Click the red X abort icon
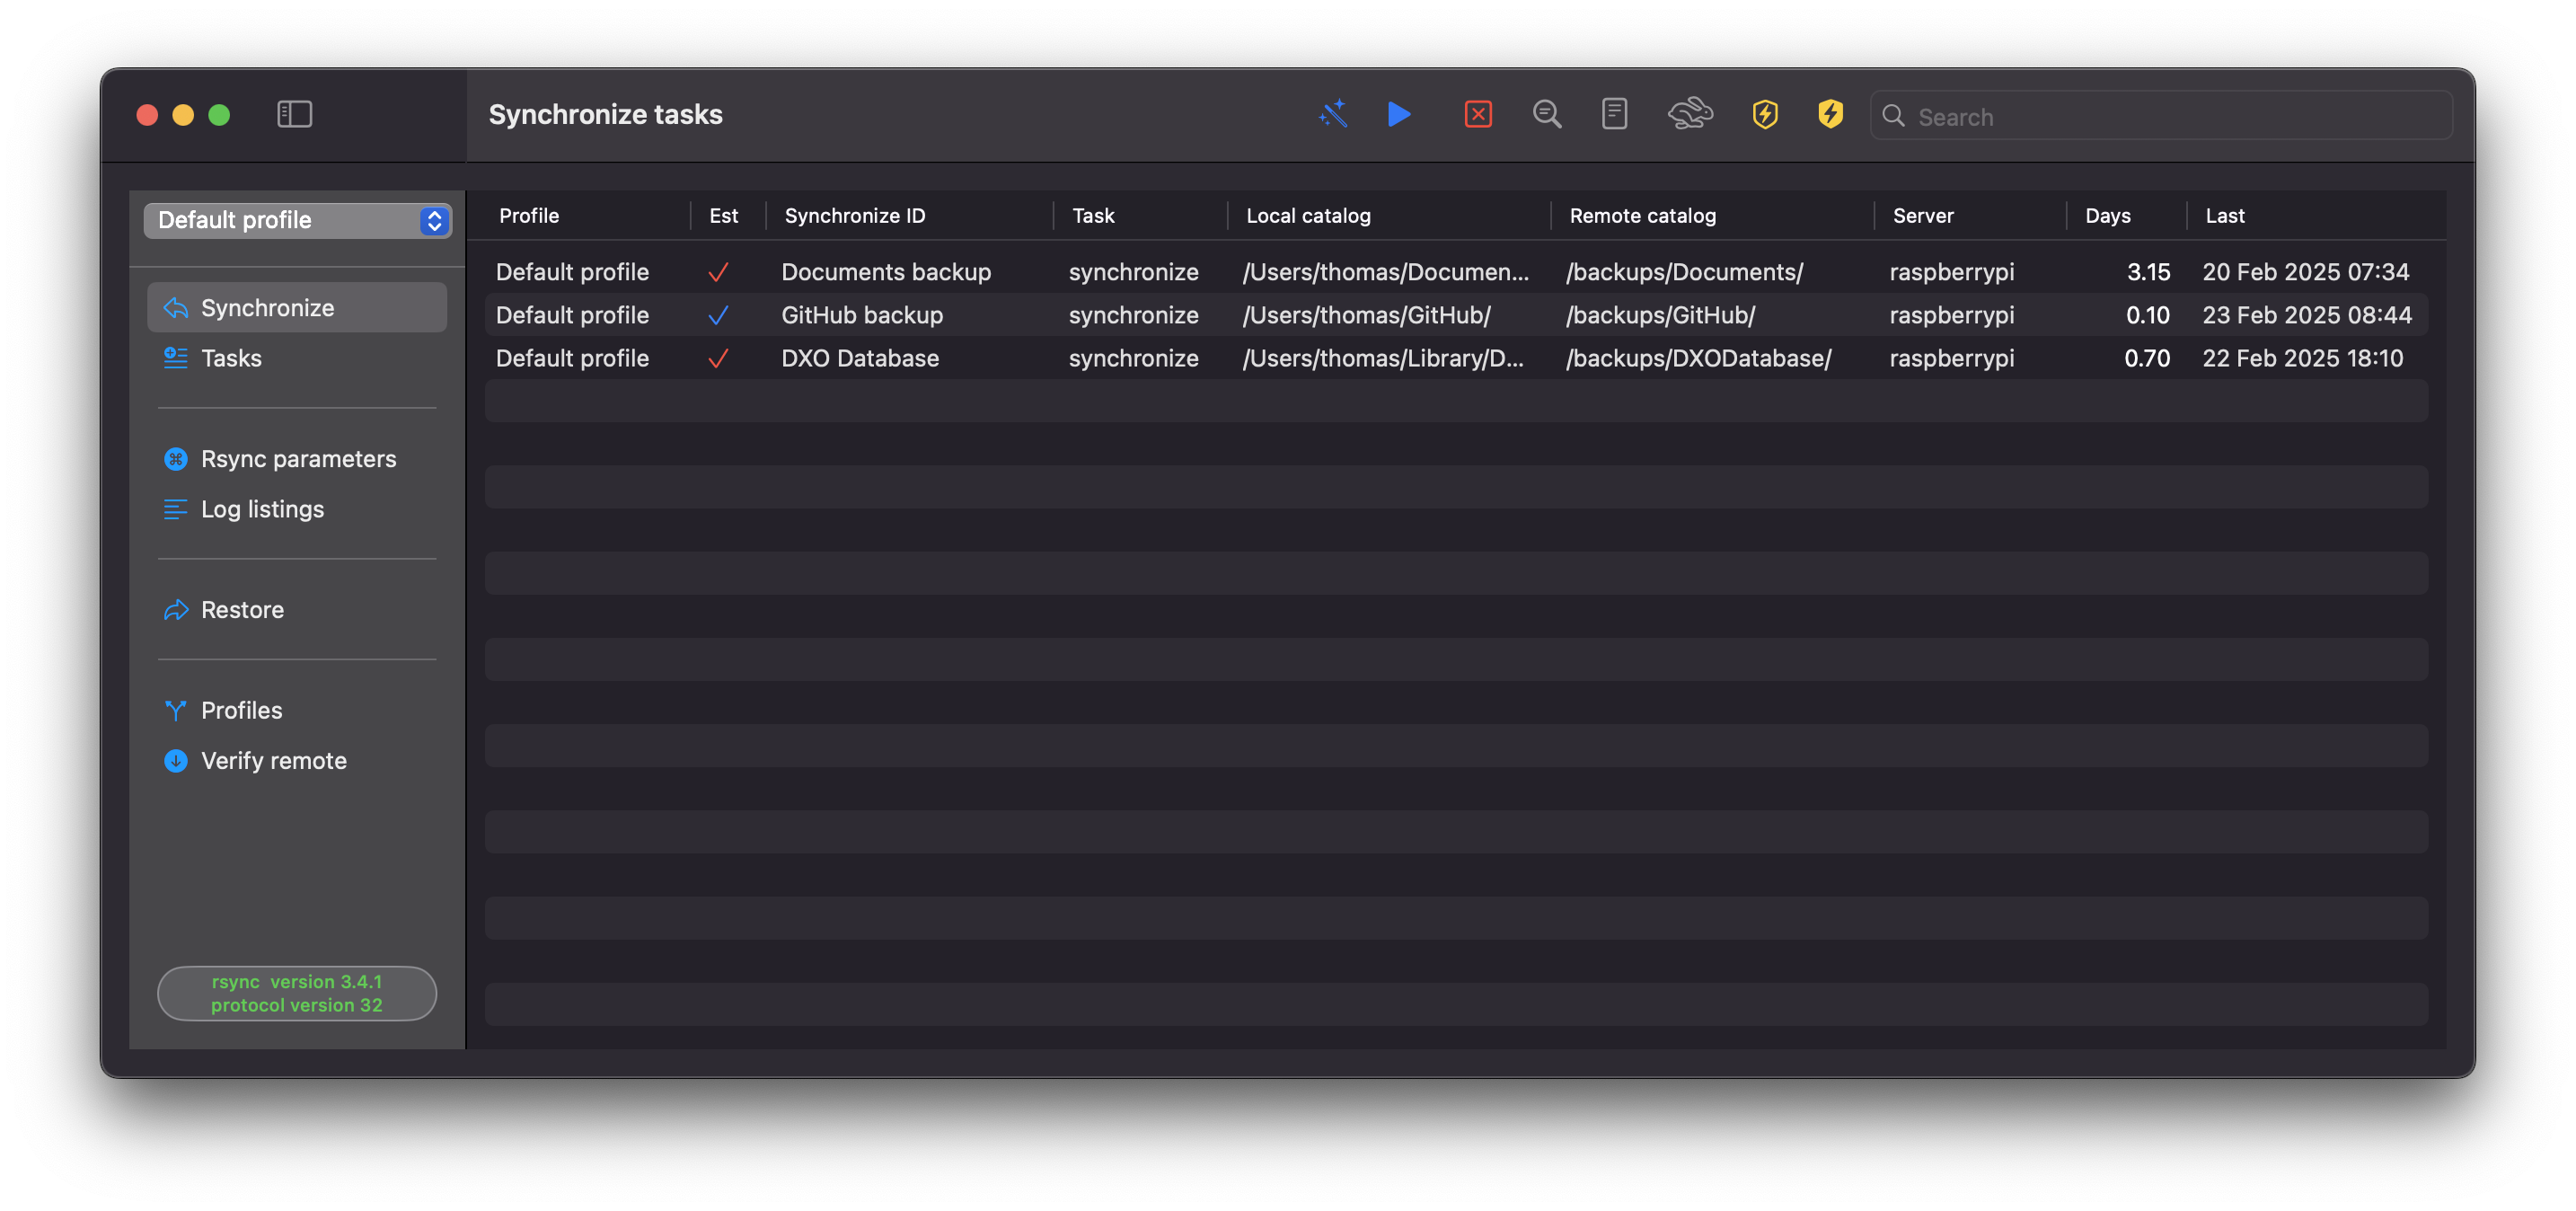2576x1211 pixels. [1478, 114]
